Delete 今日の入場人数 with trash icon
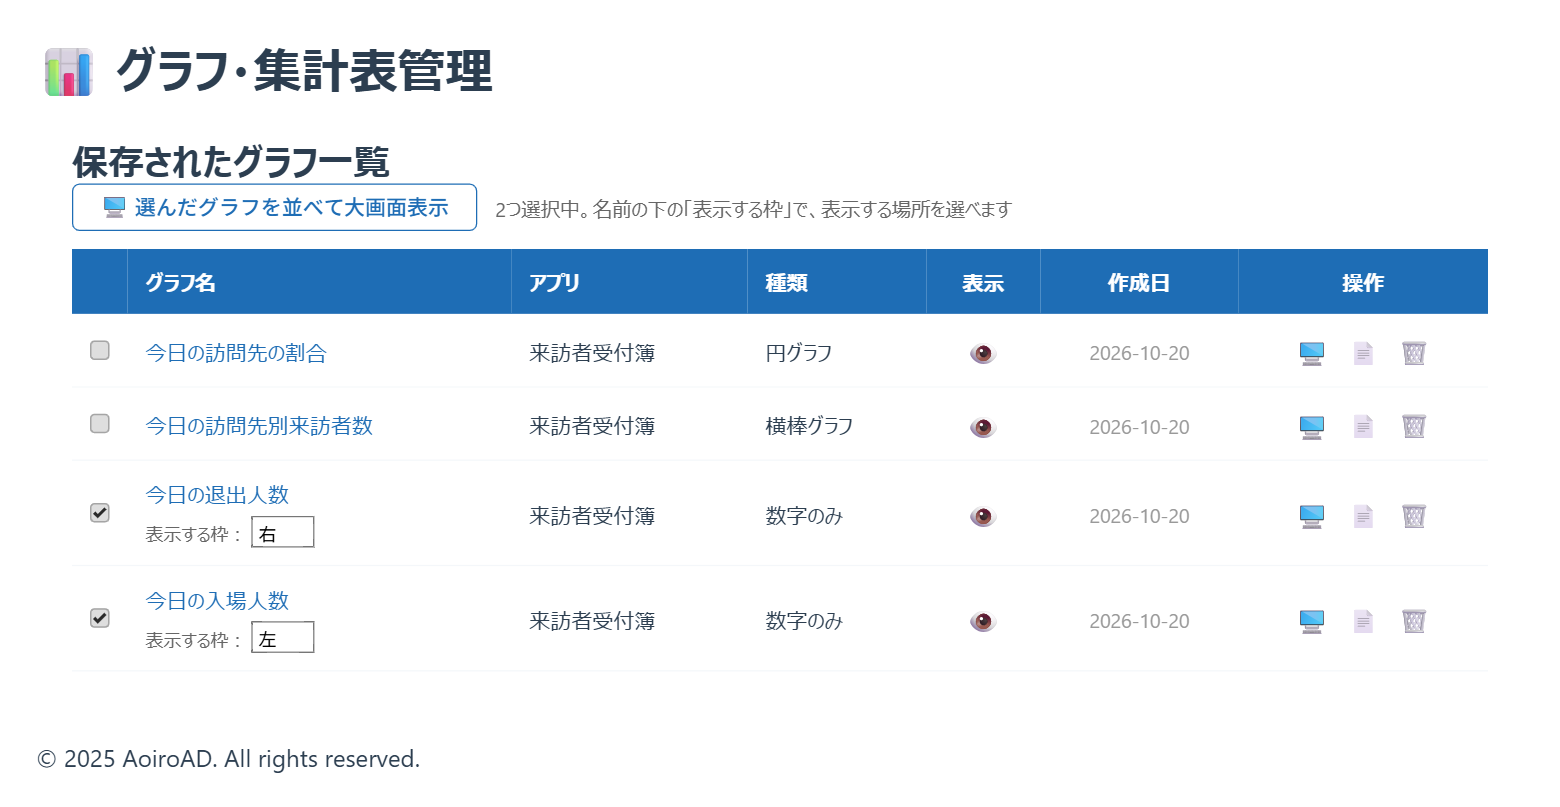Image resolution: width=1560 pixels, height=807 pixels. 1414,621
